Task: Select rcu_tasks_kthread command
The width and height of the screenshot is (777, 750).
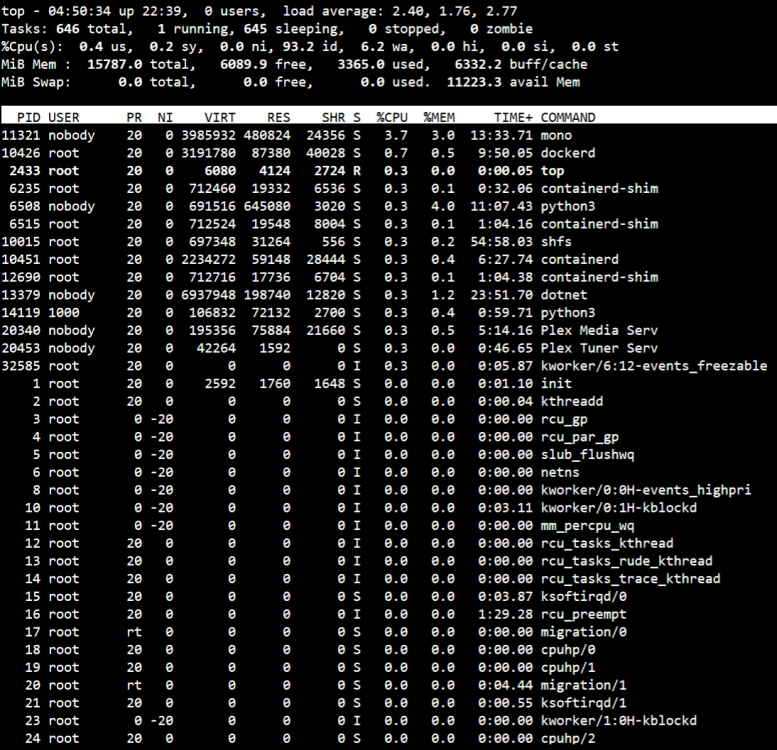Action: coord(607,543)
